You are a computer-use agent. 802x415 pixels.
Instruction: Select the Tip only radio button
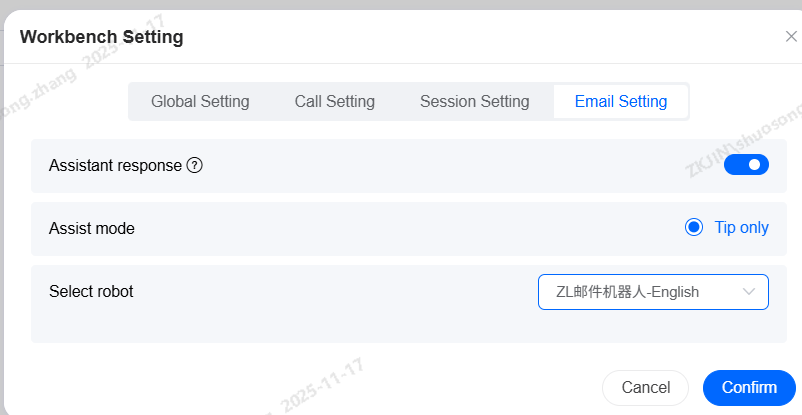pyautogui.click(x=694, y=228)
